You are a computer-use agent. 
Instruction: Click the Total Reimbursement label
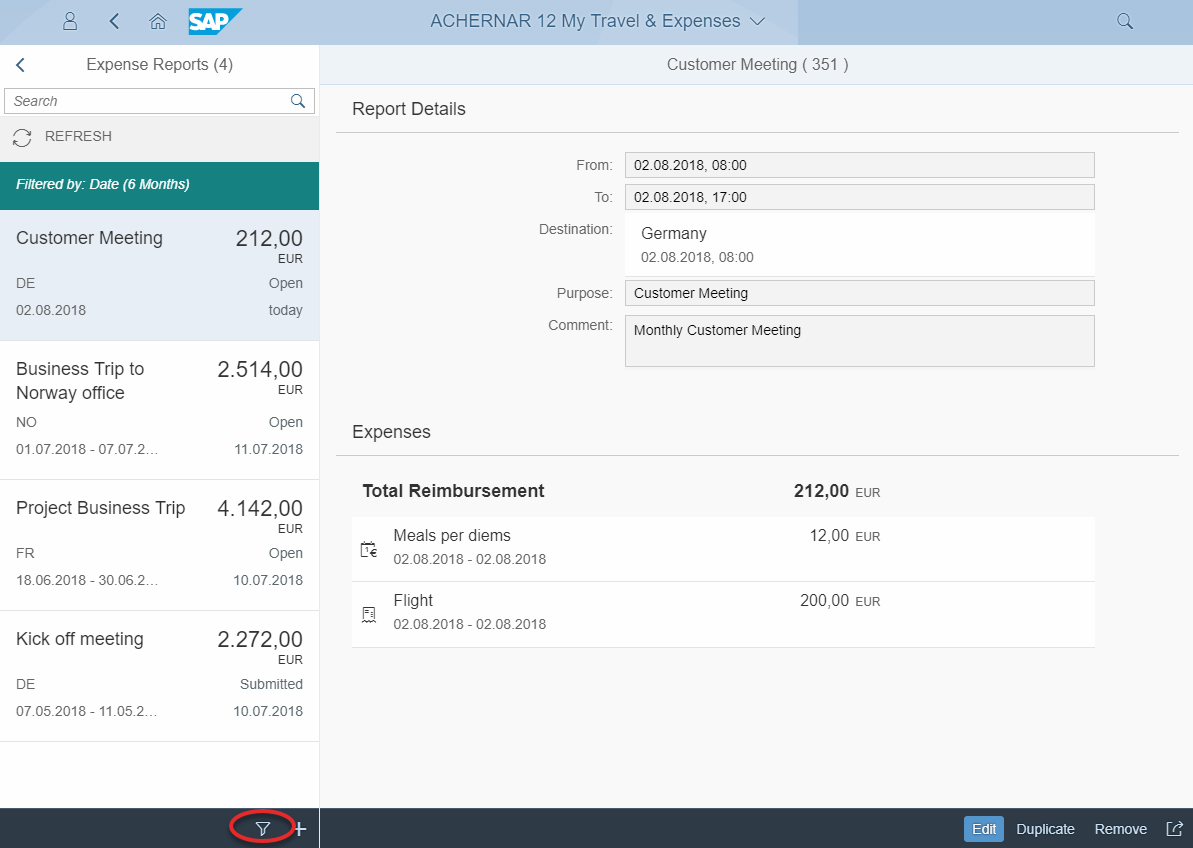[x=453, y=491]
